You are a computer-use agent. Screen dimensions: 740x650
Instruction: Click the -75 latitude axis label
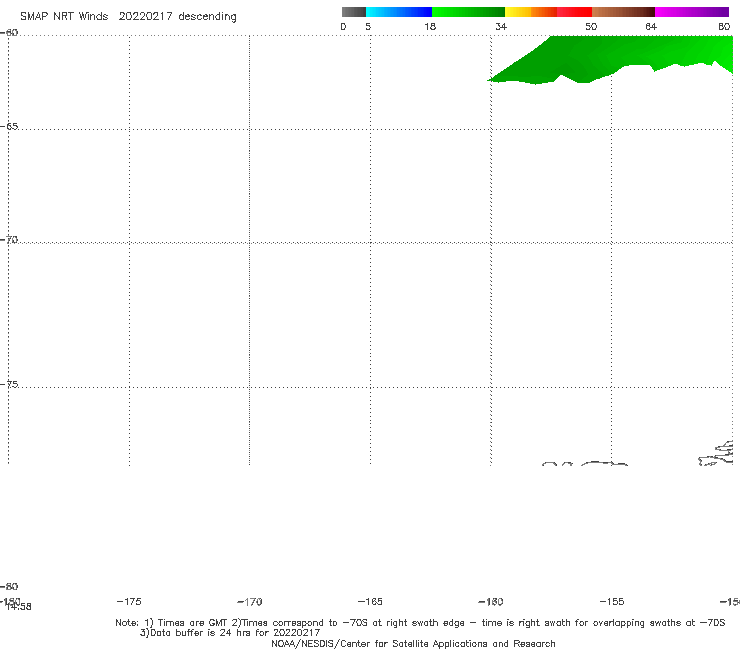(9, 384)
